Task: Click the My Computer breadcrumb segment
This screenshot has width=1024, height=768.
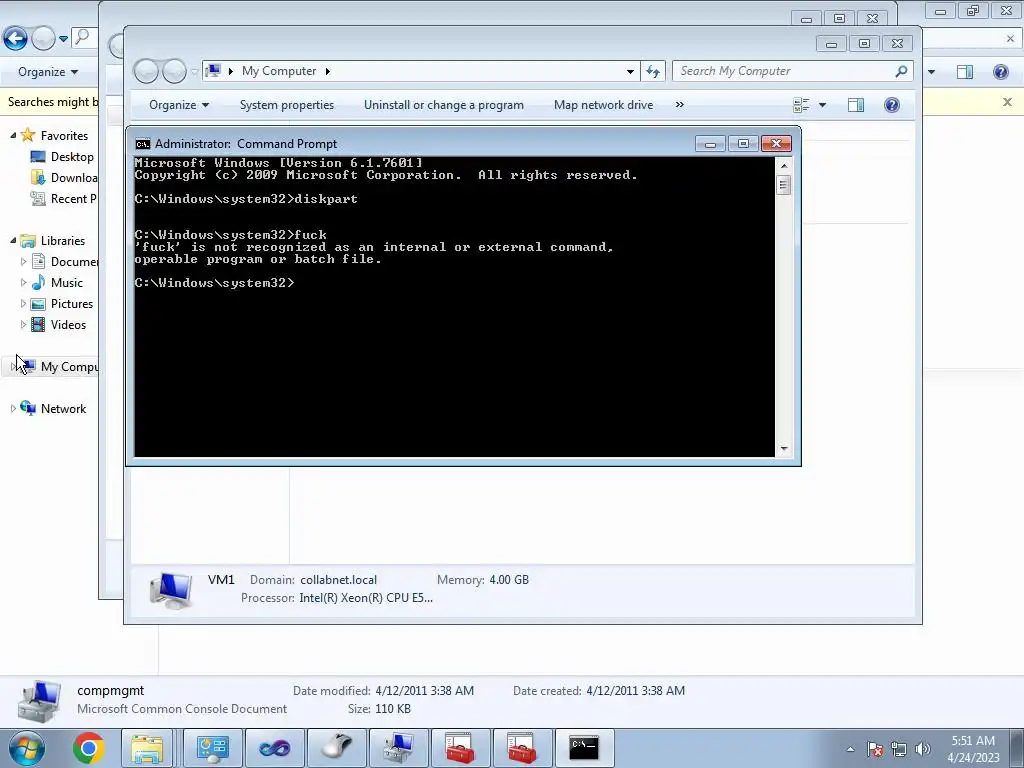Action: pyautogui.click(x=279, y=71)
